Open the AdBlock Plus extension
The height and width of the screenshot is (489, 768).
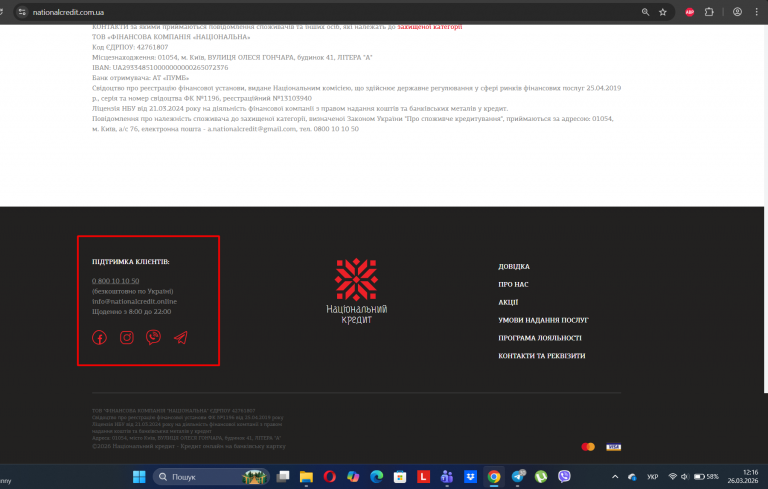pos(690,12)
